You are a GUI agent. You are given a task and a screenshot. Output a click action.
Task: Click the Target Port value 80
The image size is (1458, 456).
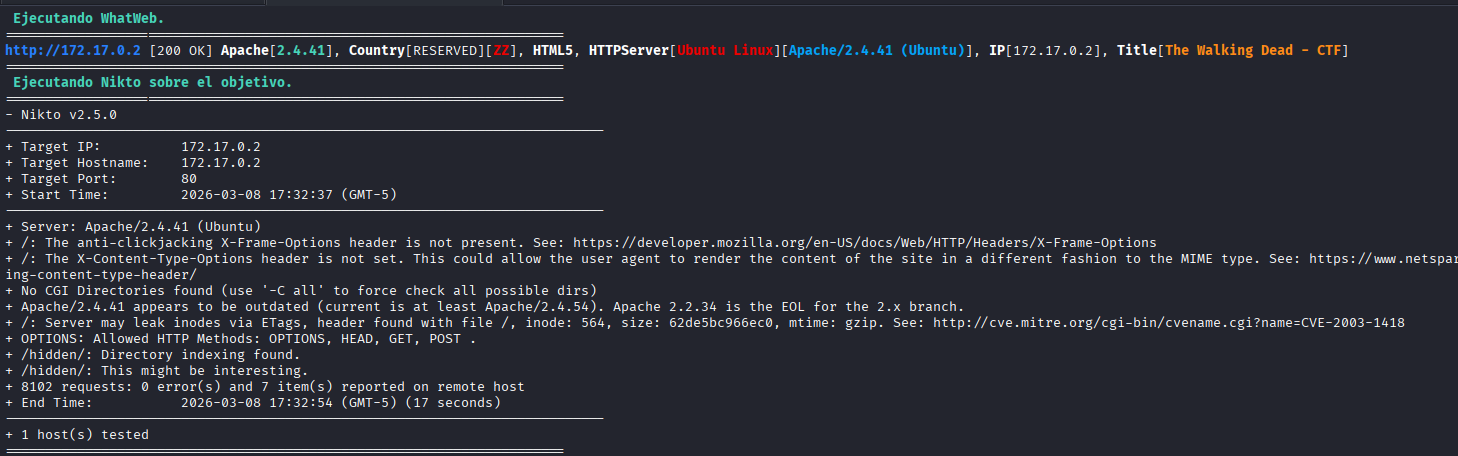tap(188, 178)
